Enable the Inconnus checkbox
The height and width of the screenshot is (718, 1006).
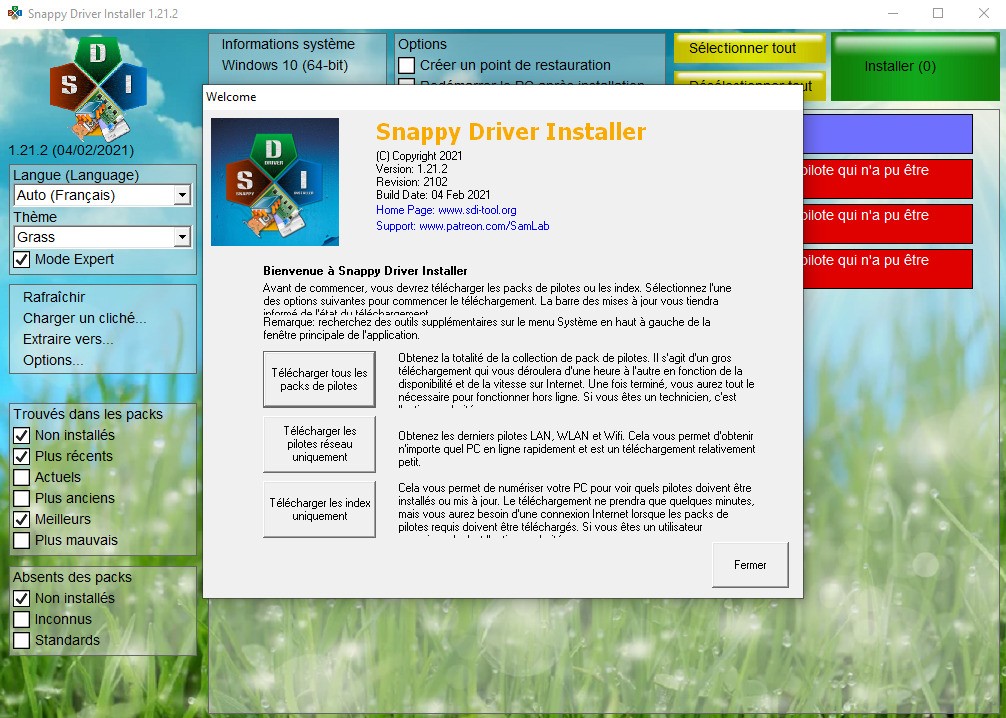(22, 619)
